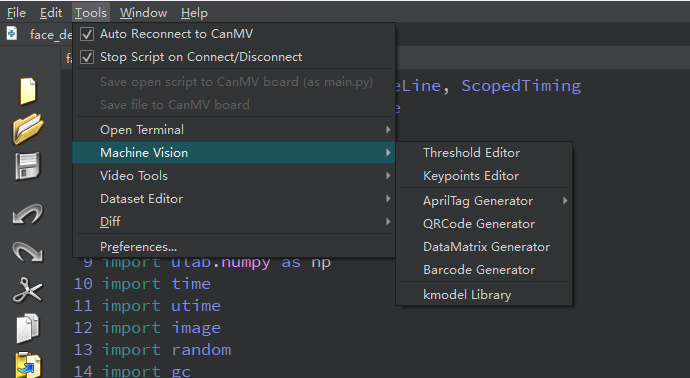Click the face_de file tab
The width and height of the screenshot is (690, 378).
point(50,34)
